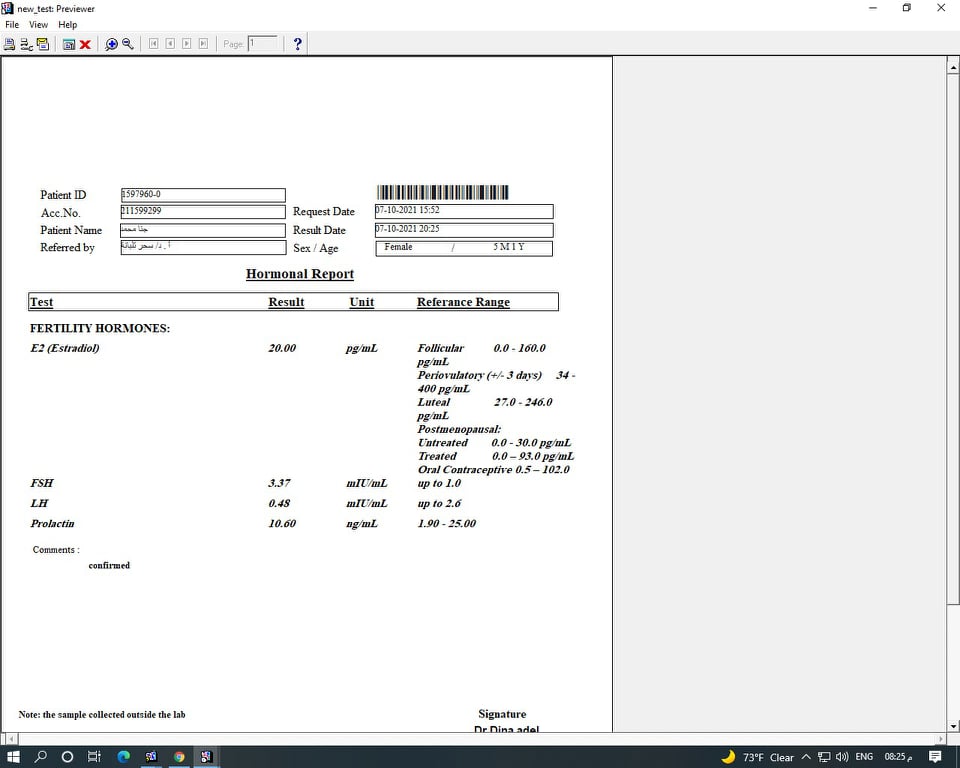Click the horizontal scrollbar right arrow
This screenshot has height=768, width=960.
tap(940, 739)
